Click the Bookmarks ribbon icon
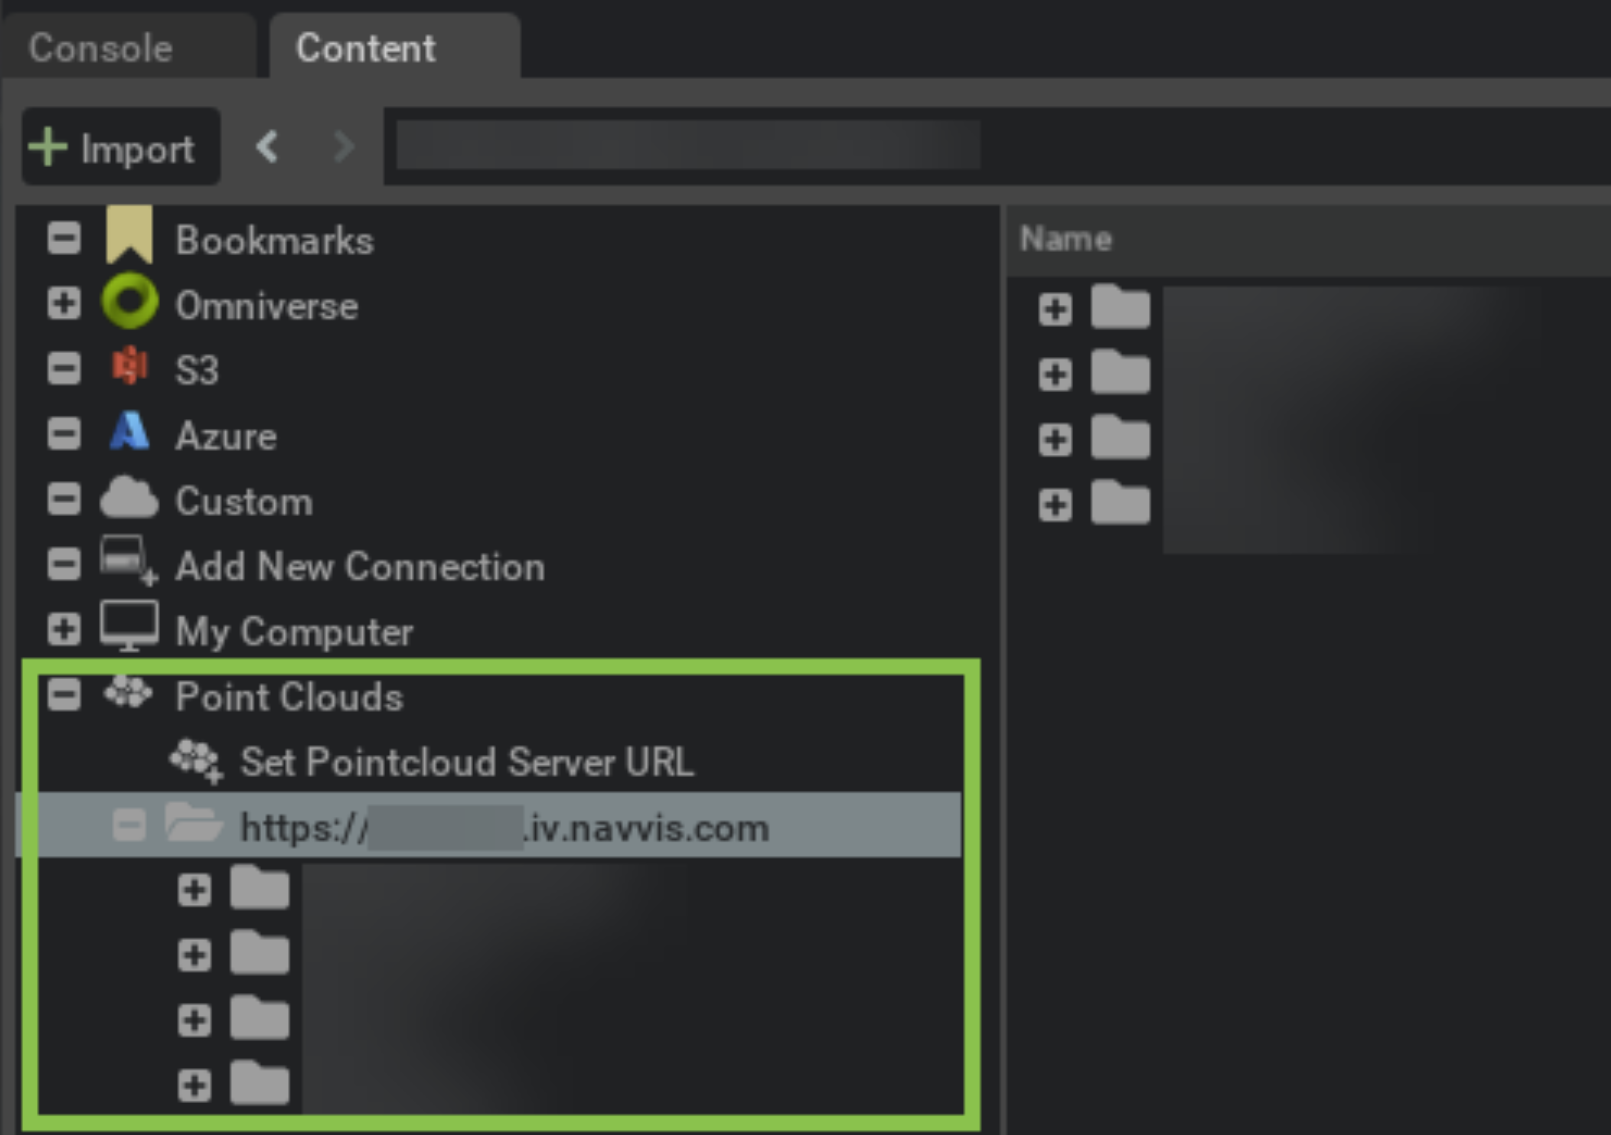1611x1135 pixels. tap(129, 236)
